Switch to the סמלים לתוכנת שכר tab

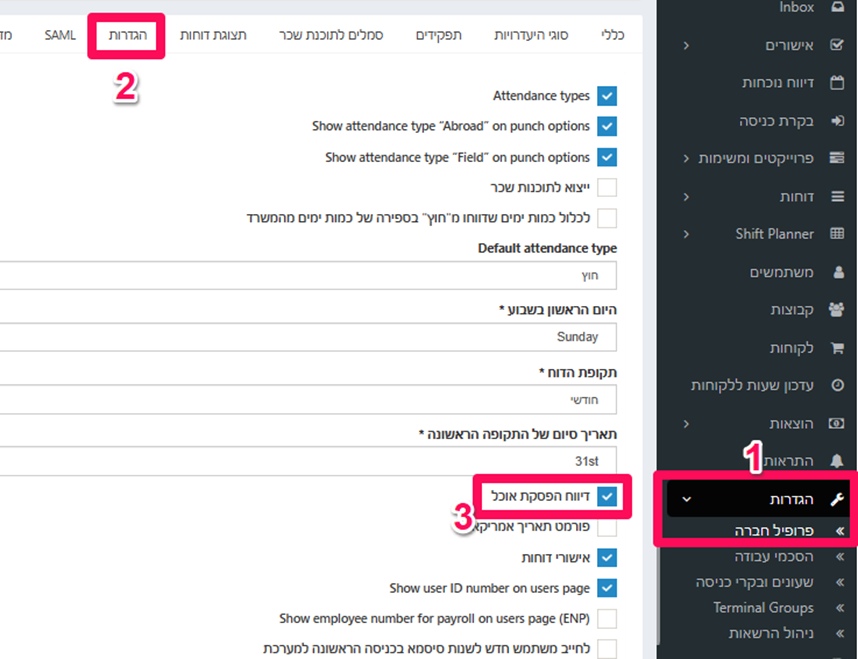pos(331,35)
